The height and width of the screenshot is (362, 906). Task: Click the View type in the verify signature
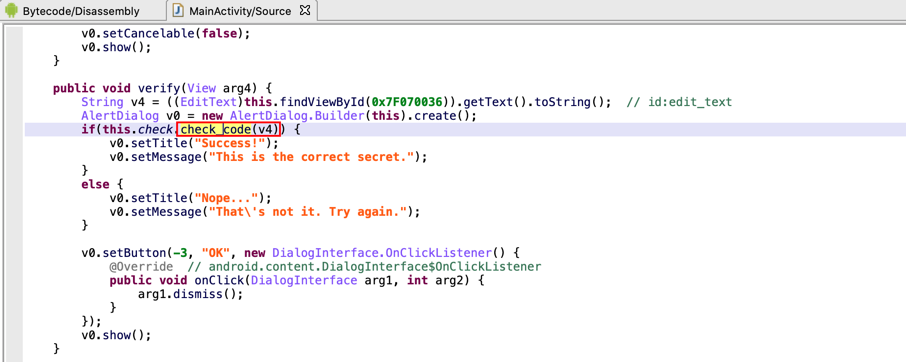coord(202,88)
